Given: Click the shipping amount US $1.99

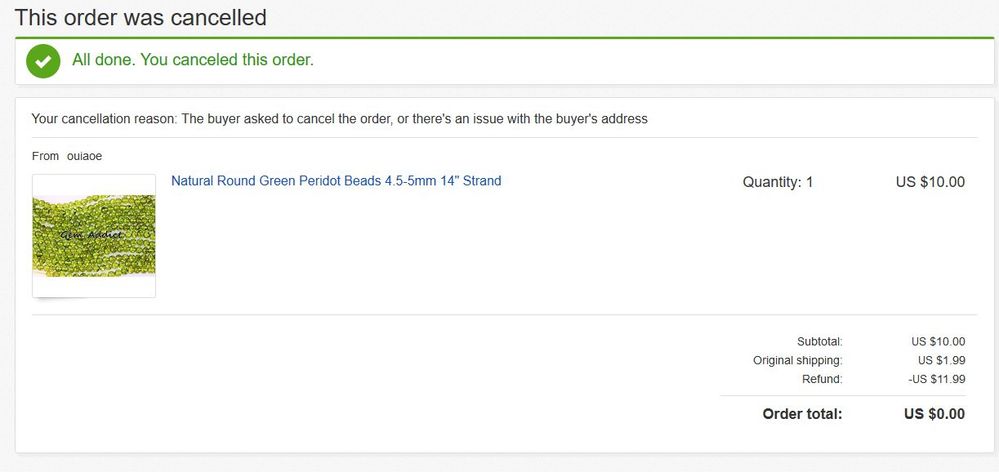Looking at the screenshot, I should 942,361.
